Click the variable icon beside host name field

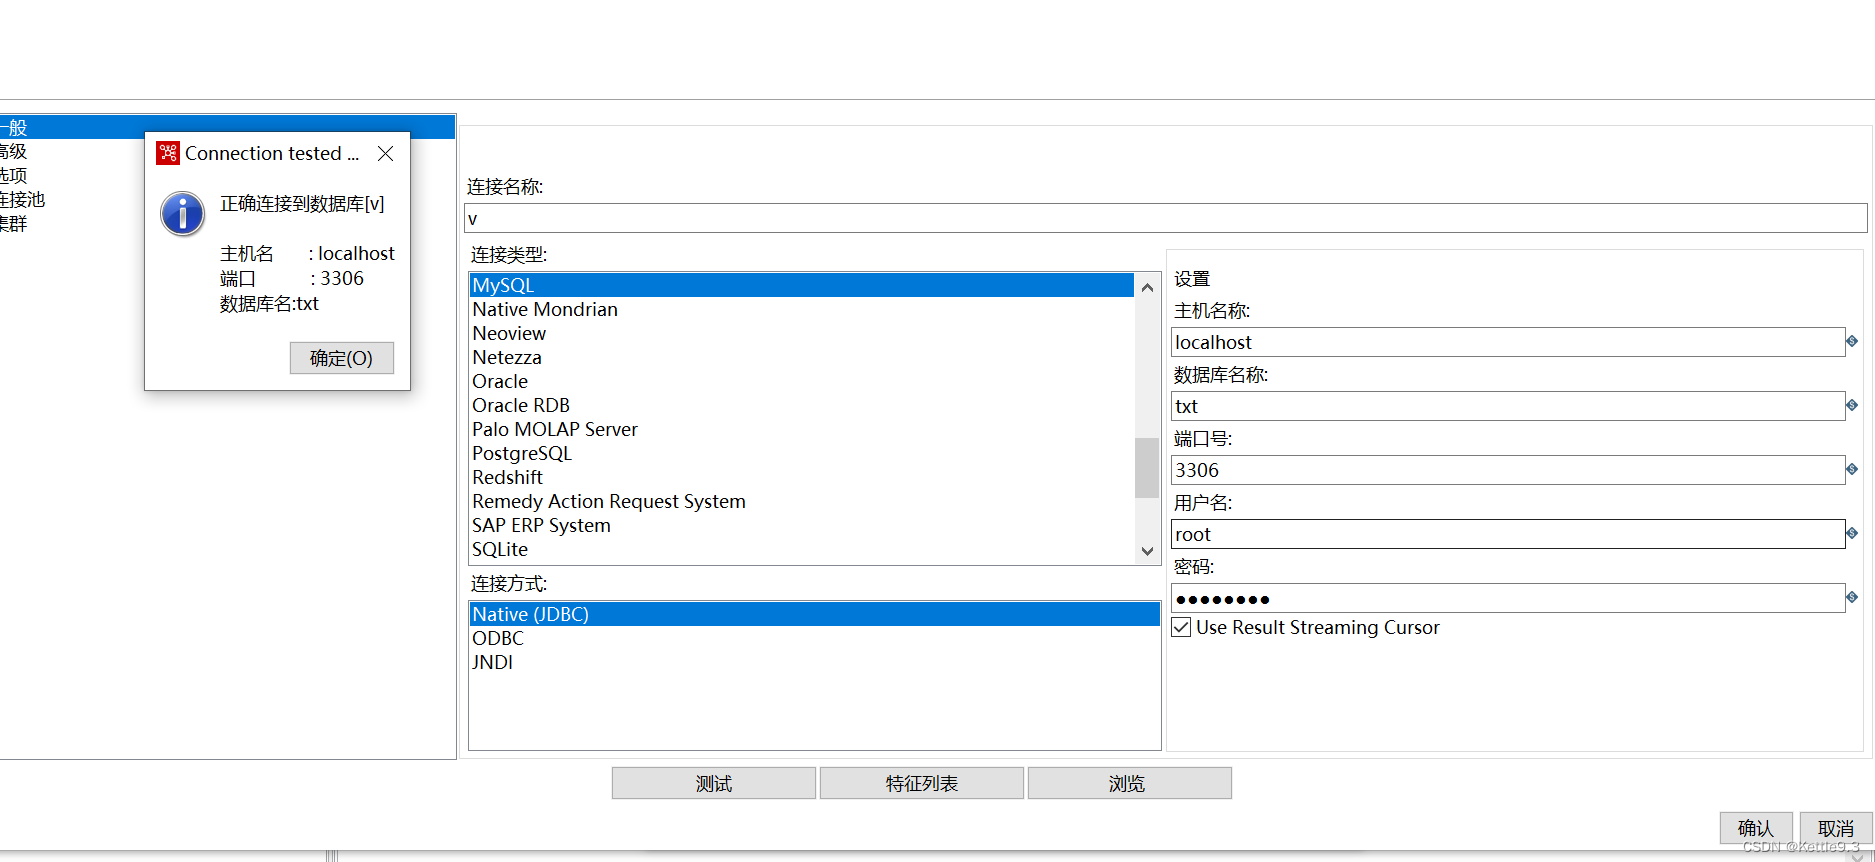click(x=1852, y=342)
